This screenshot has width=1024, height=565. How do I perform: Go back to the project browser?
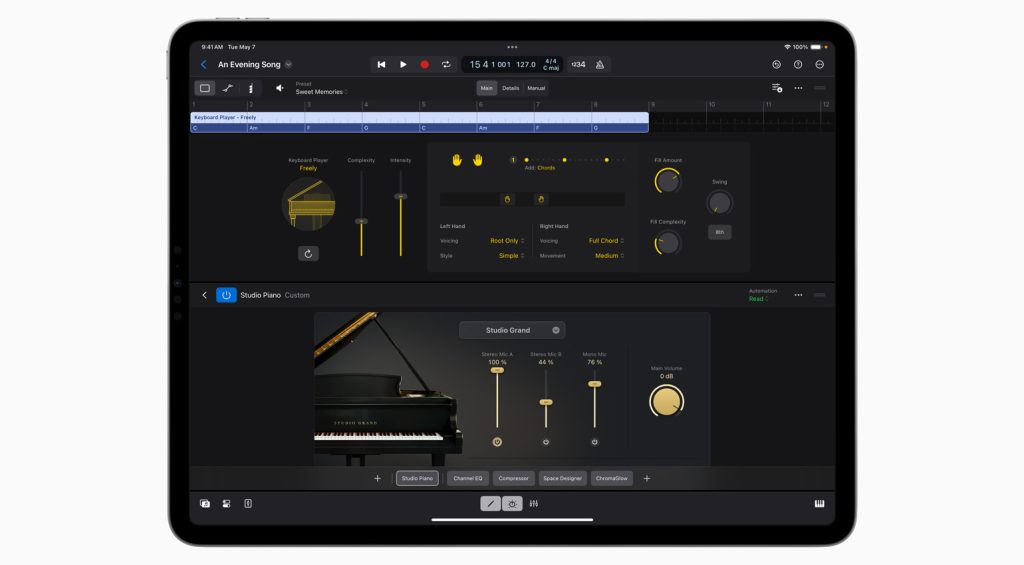tap(204, 65)
